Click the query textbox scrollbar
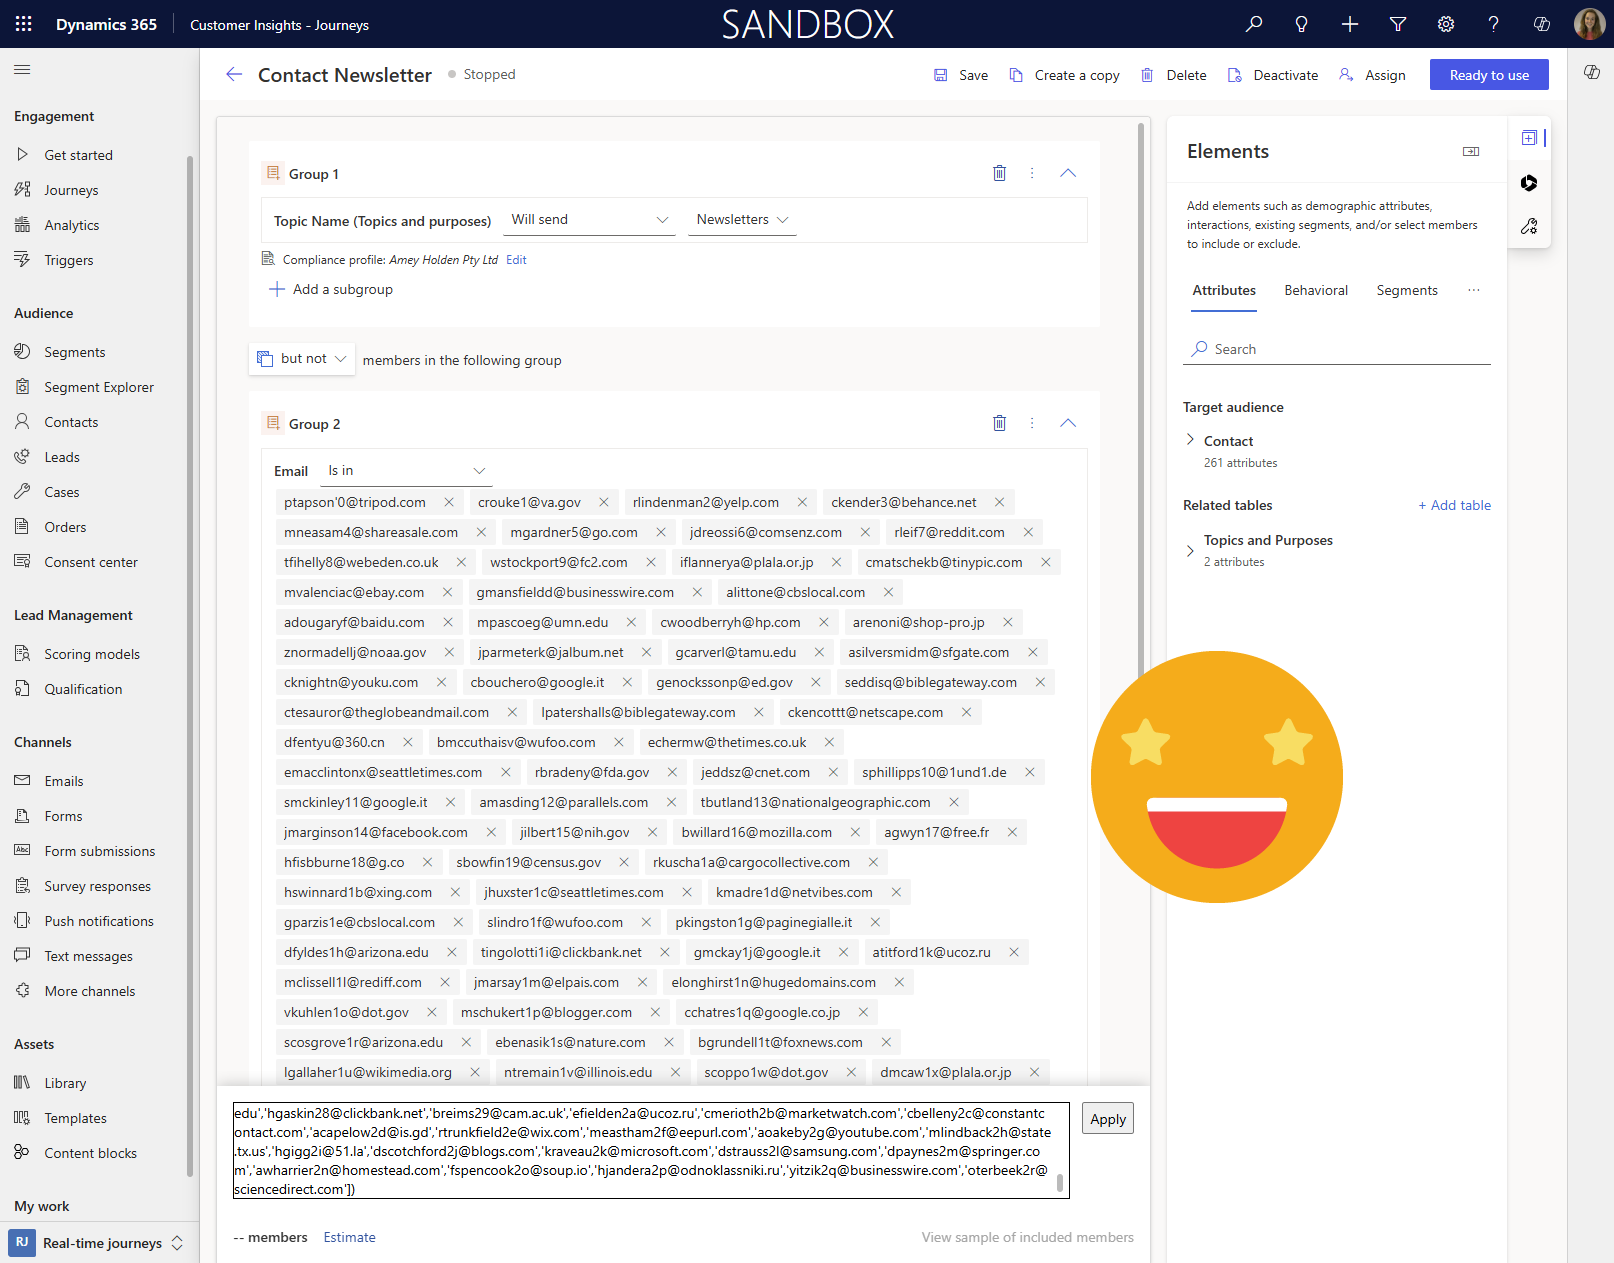This screenshot has height=1263, width=1614. [1060, 1183]
